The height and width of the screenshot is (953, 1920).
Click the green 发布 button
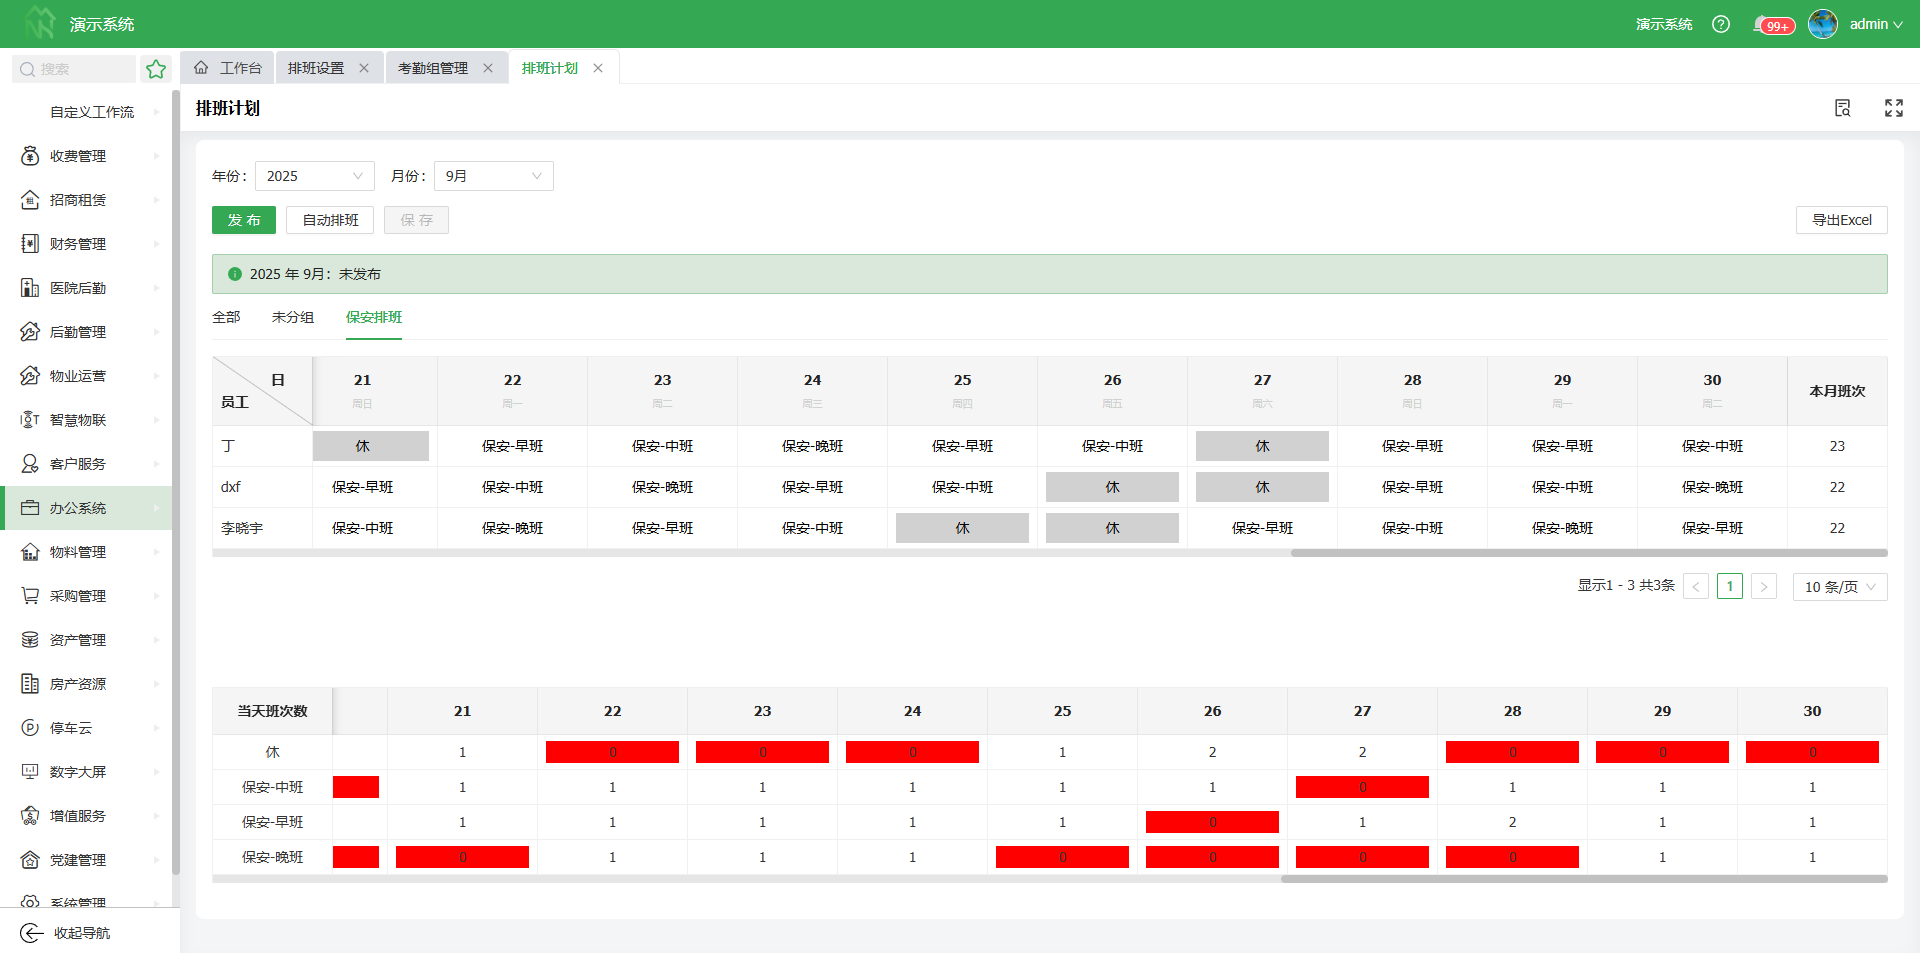click(x=243, y=220)
